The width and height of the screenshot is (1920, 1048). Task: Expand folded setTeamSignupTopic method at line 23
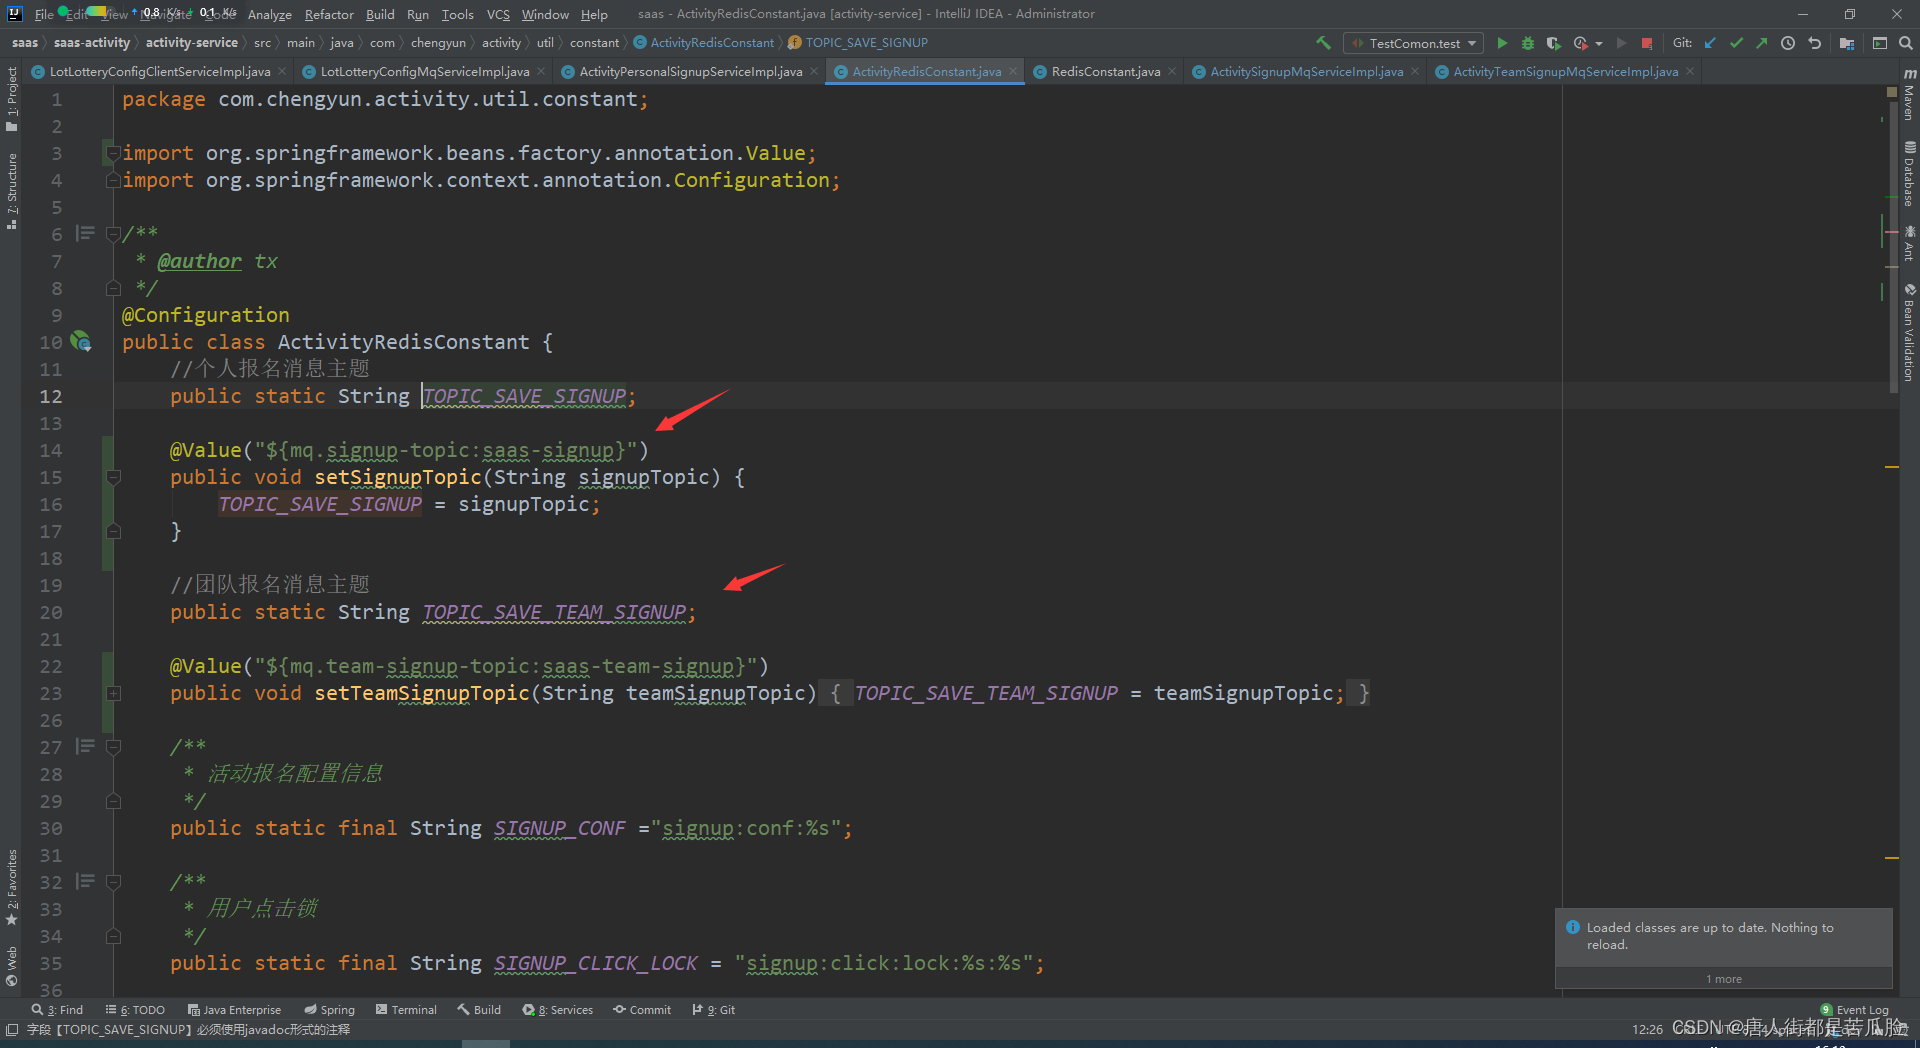click(113, 693)
